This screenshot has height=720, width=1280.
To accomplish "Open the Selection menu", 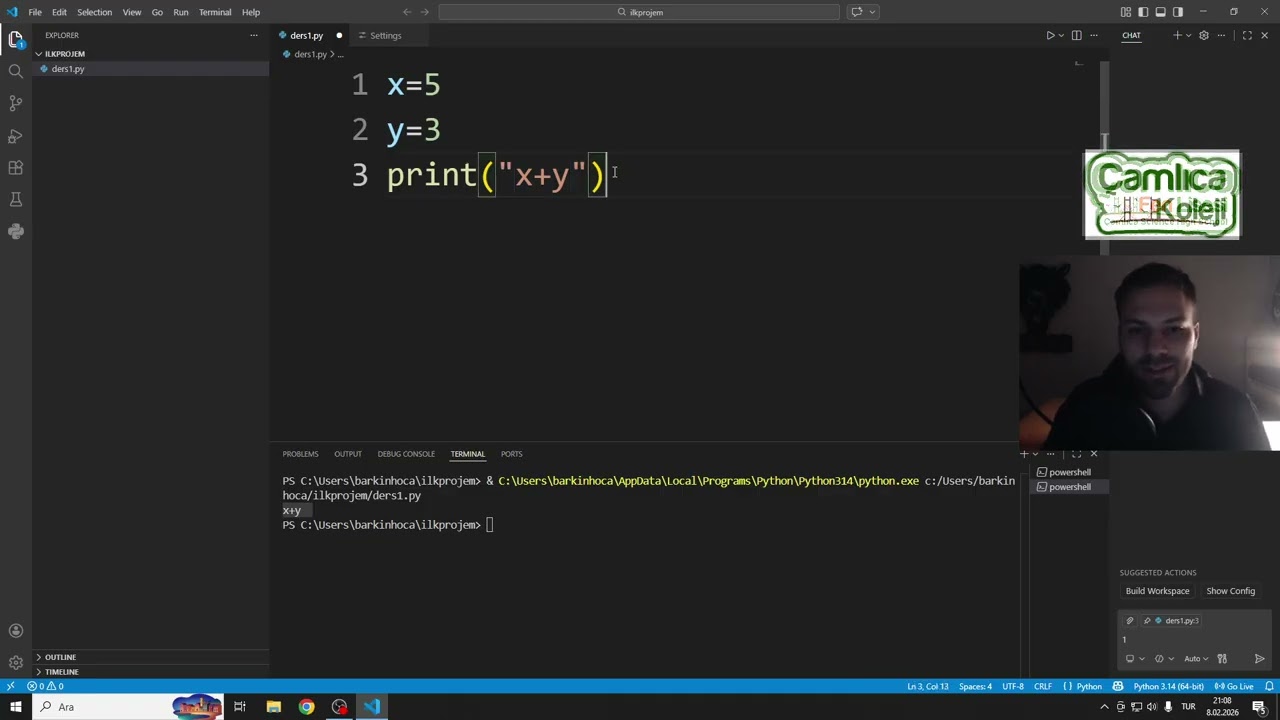I will 94,12.
